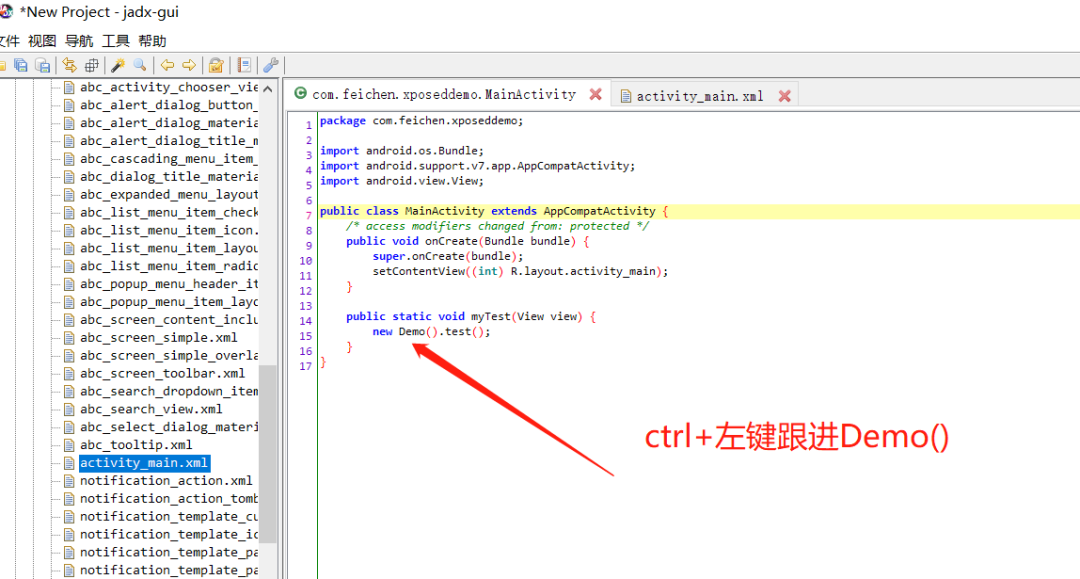Switch to the com.feichen.xposeddemo.MainActivity tab

pos(443,94)
